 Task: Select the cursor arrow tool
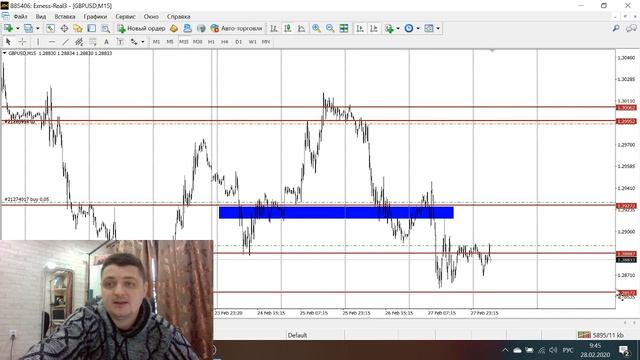pyautogui.click(x=8, y=42)
